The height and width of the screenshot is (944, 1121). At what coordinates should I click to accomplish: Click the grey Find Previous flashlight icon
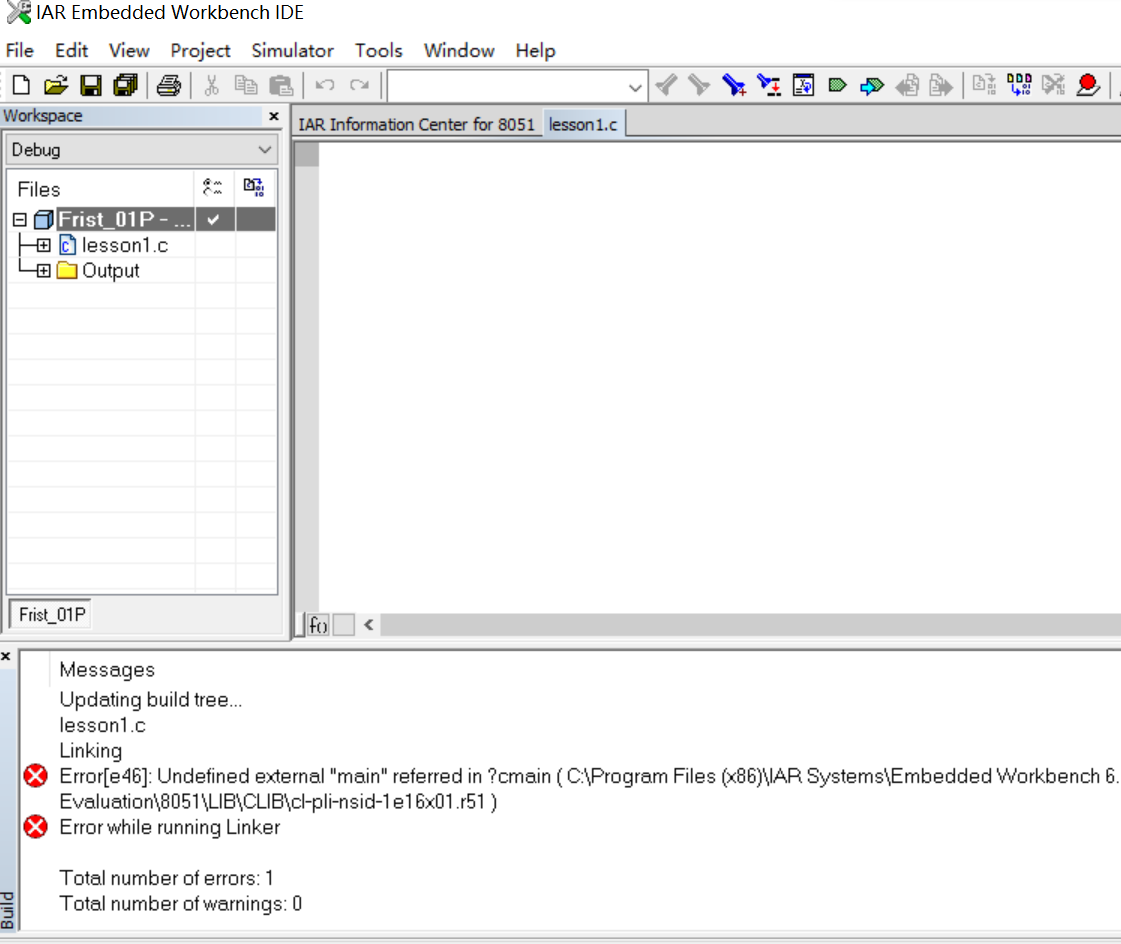[699, 86]
